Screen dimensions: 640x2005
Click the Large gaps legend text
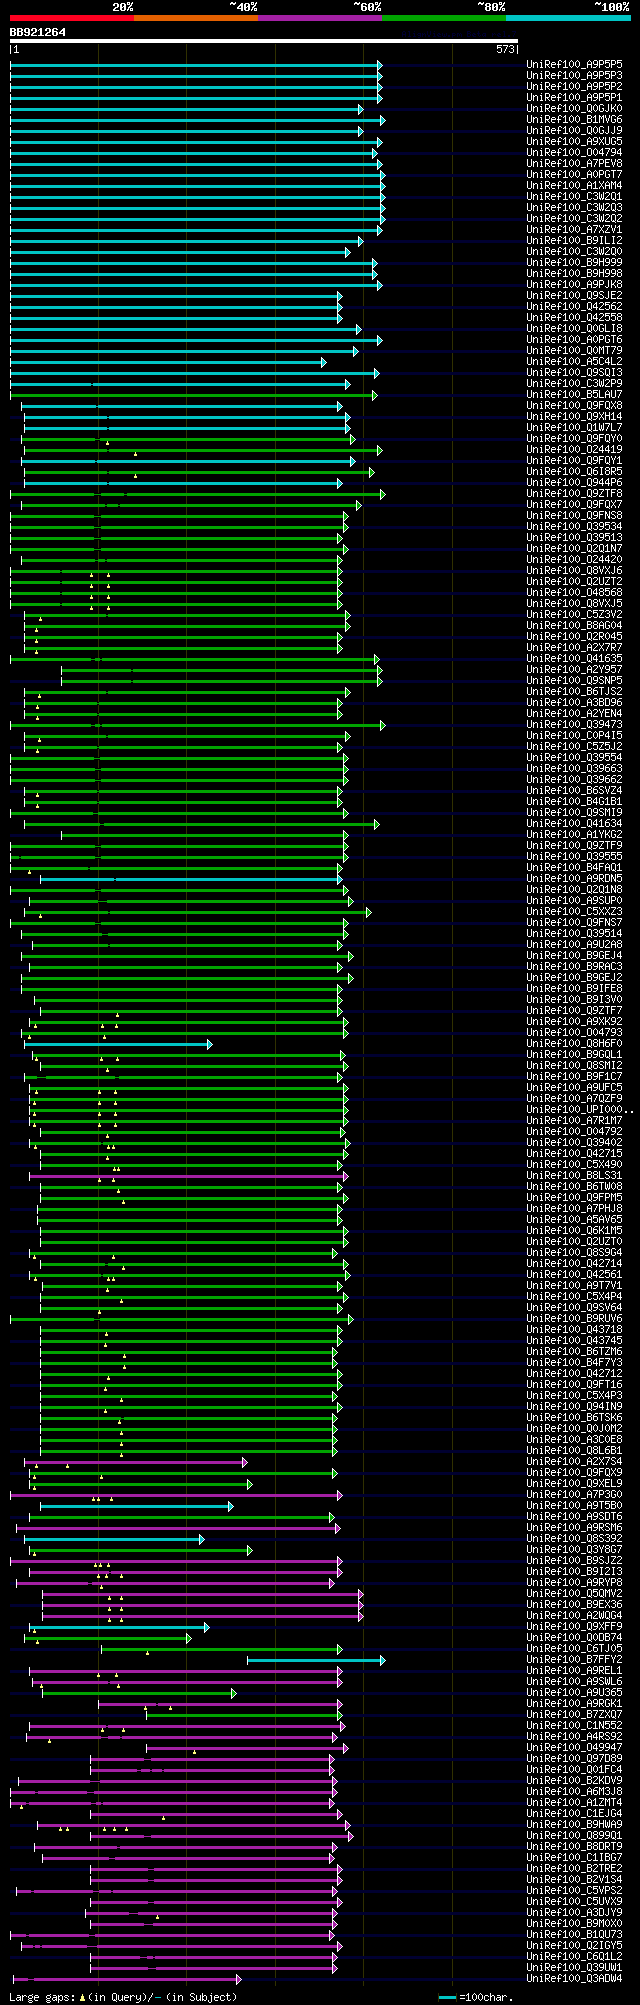click(x=123, y=1996)
